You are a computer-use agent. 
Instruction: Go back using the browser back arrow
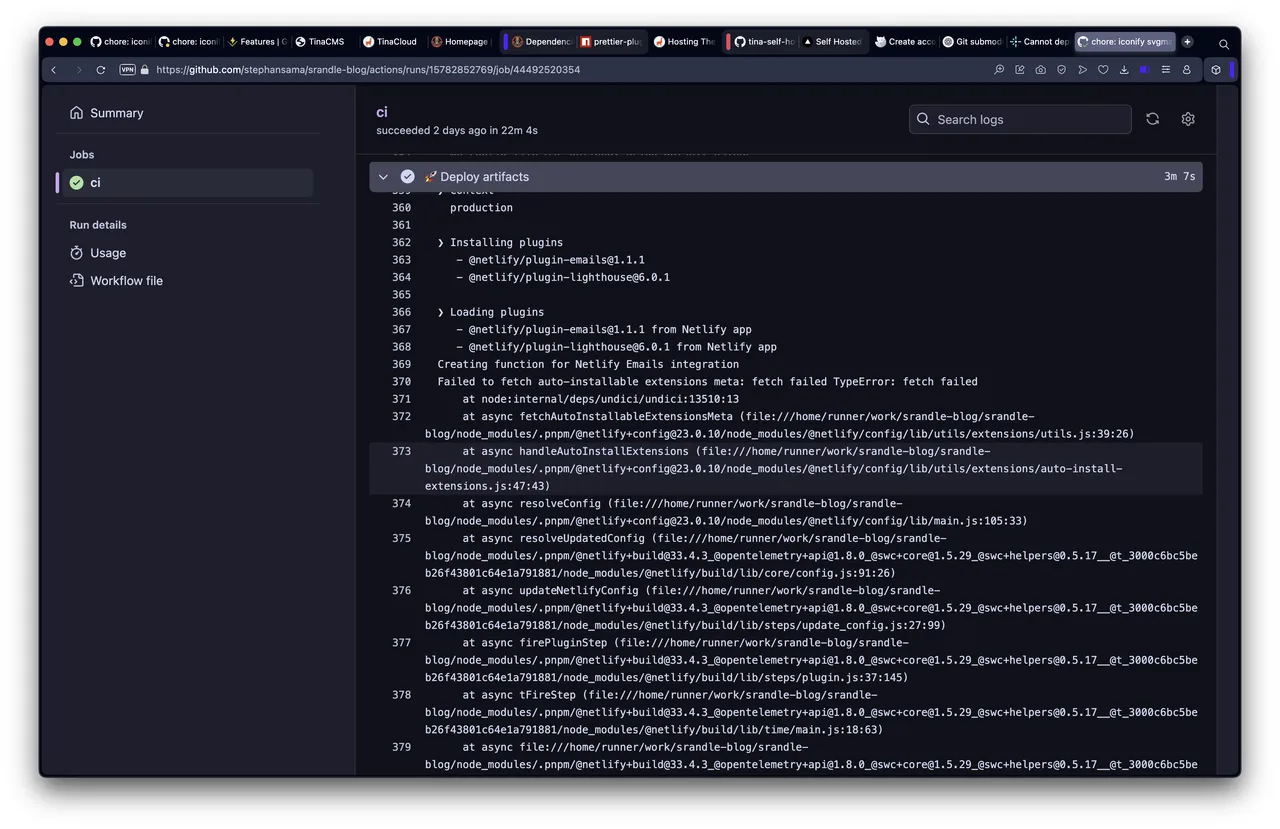[54, 70]
